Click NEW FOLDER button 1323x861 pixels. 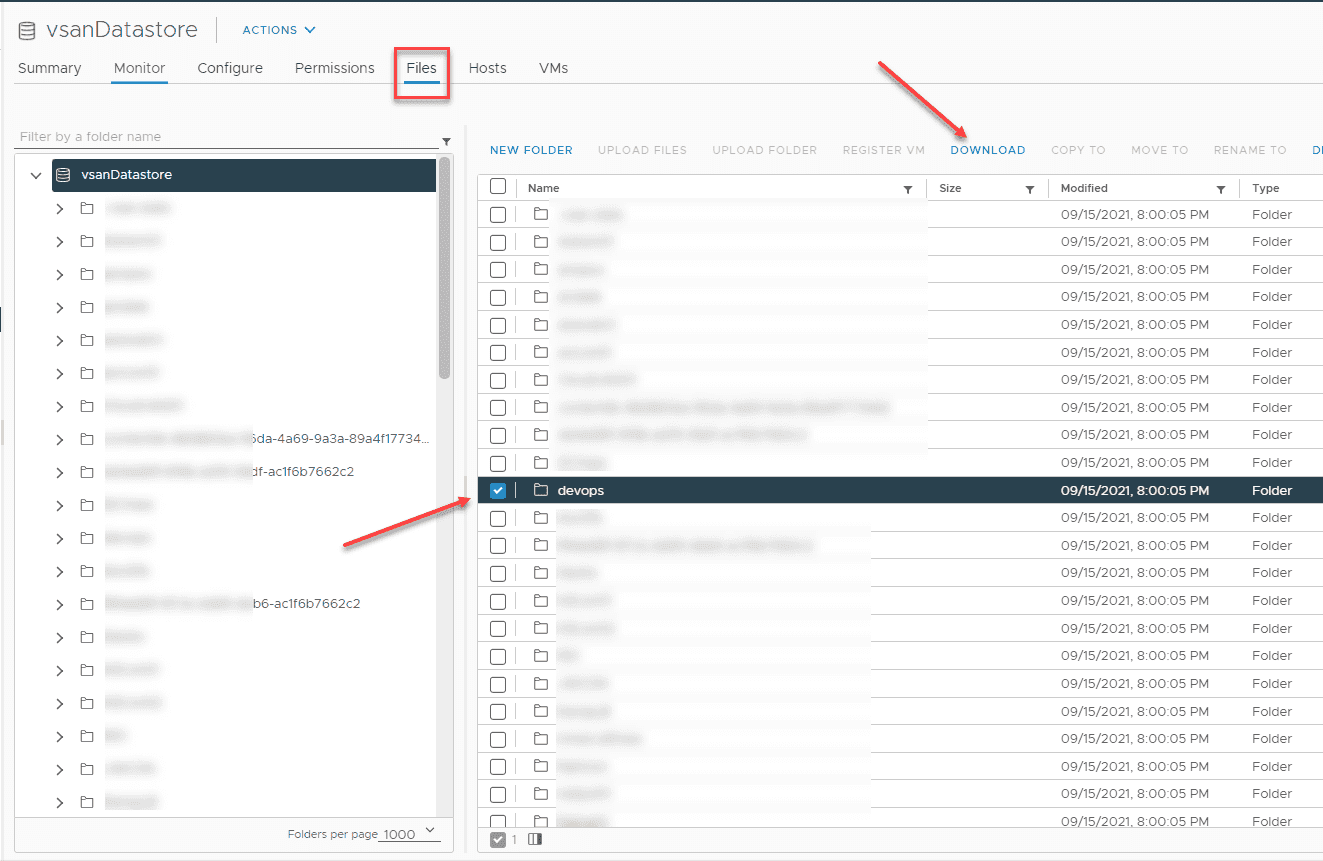coord(531,150)
